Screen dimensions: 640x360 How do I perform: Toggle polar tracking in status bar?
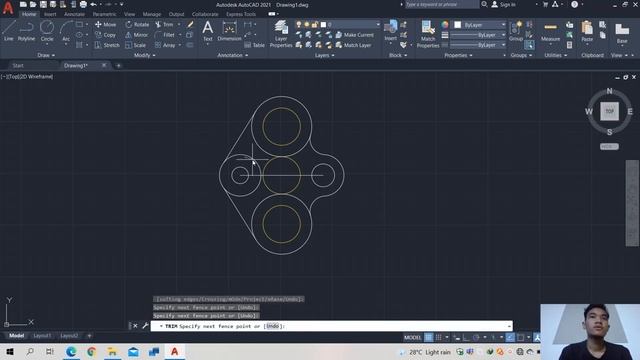pyautogui.click(x=476, y=337)
